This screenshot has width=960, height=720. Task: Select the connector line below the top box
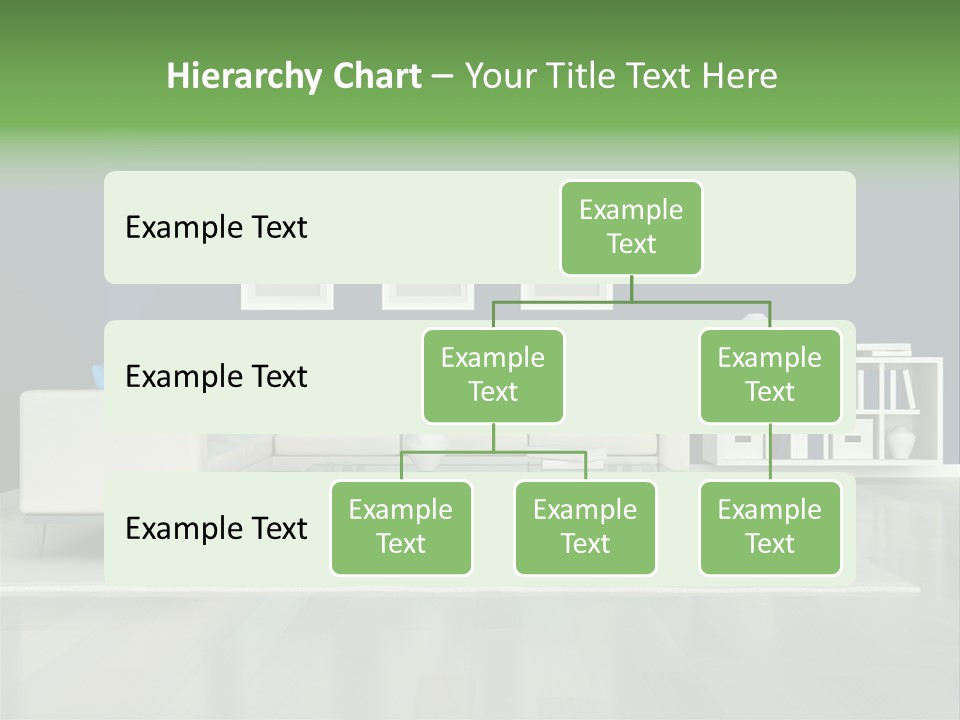tap(631, 289)
